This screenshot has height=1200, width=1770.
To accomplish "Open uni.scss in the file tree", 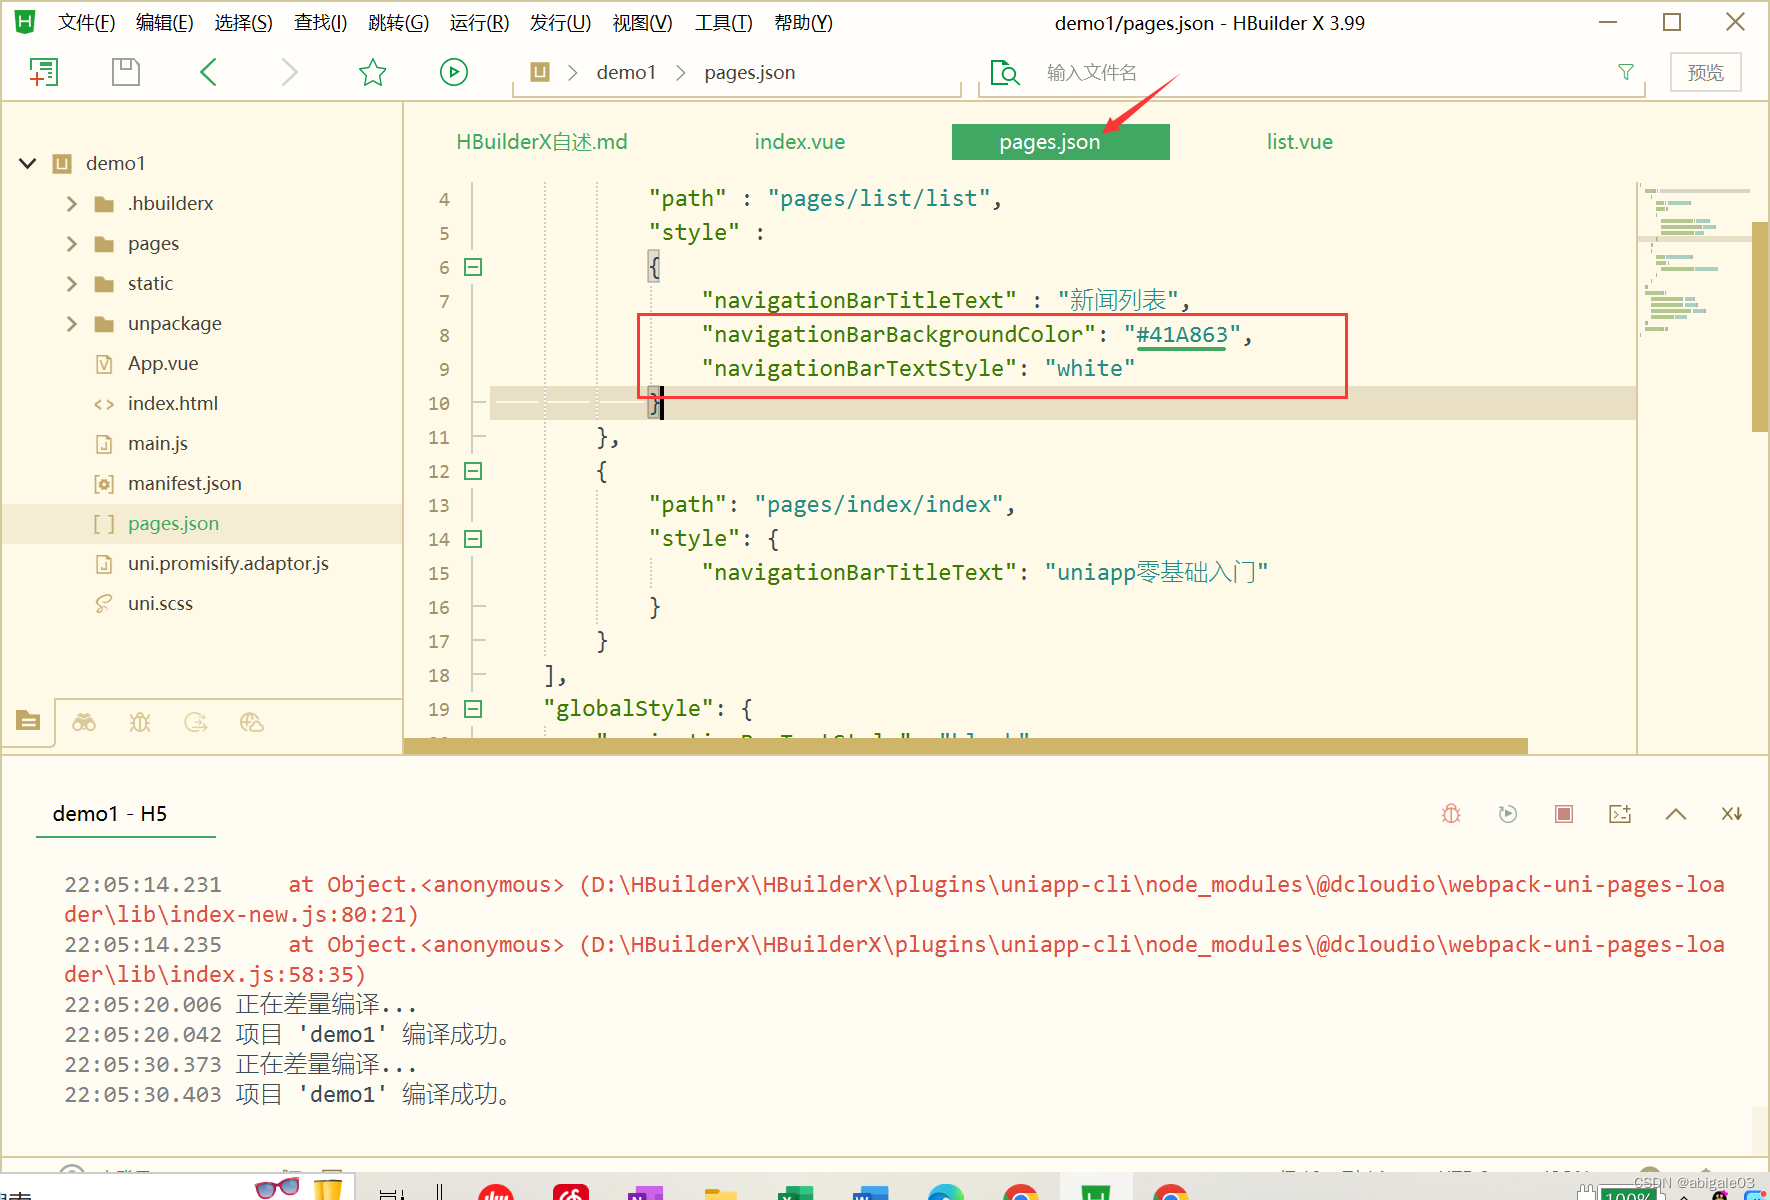I will point(160,604).
